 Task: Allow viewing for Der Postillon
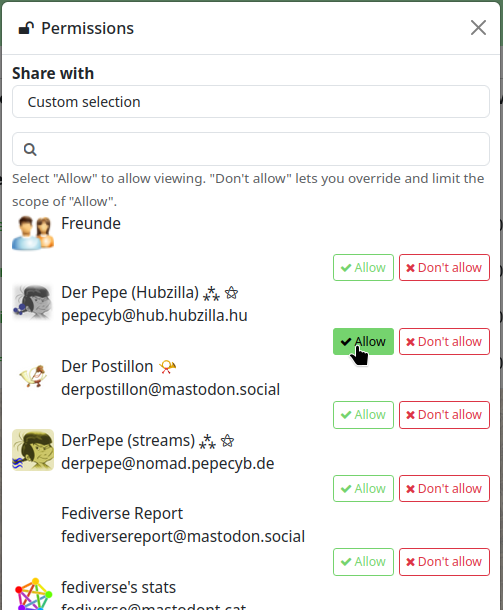(363, 415)
